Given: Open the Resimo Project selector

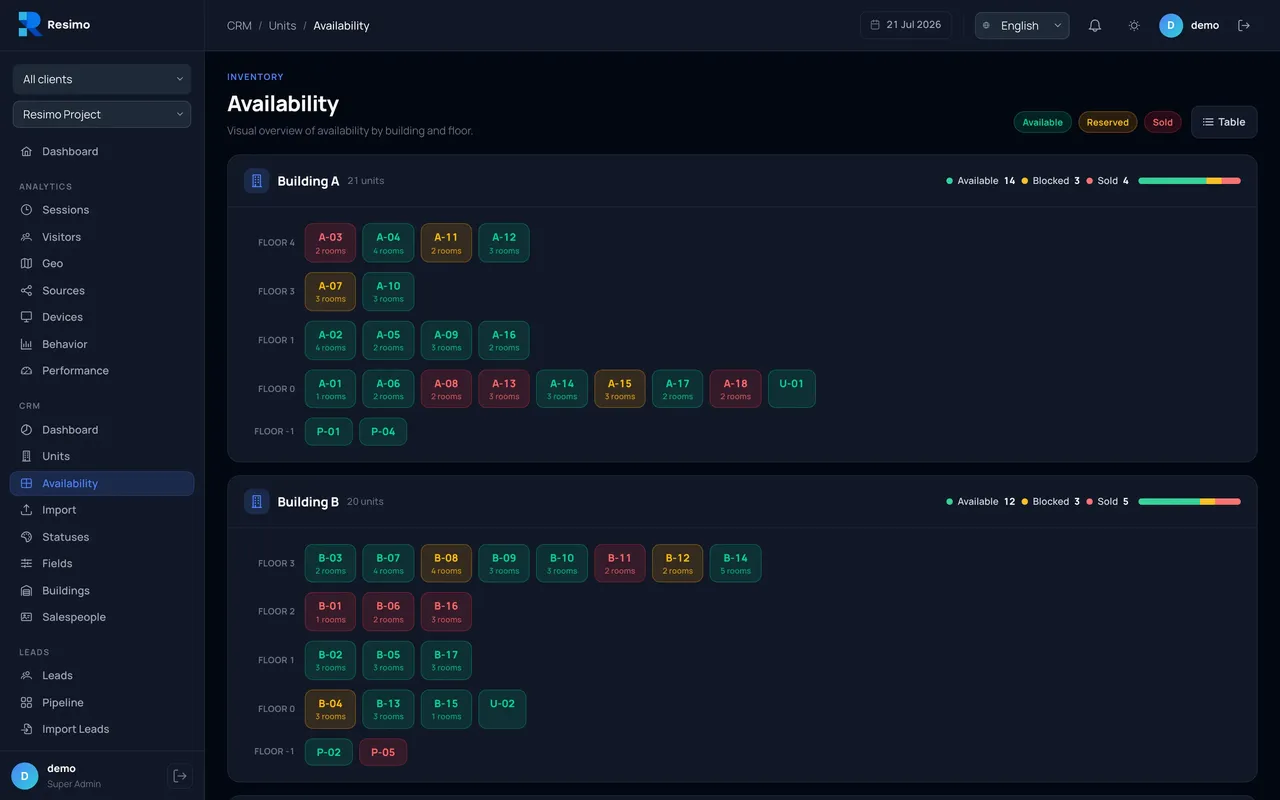Looking at the screenshot, I should 102,114.
